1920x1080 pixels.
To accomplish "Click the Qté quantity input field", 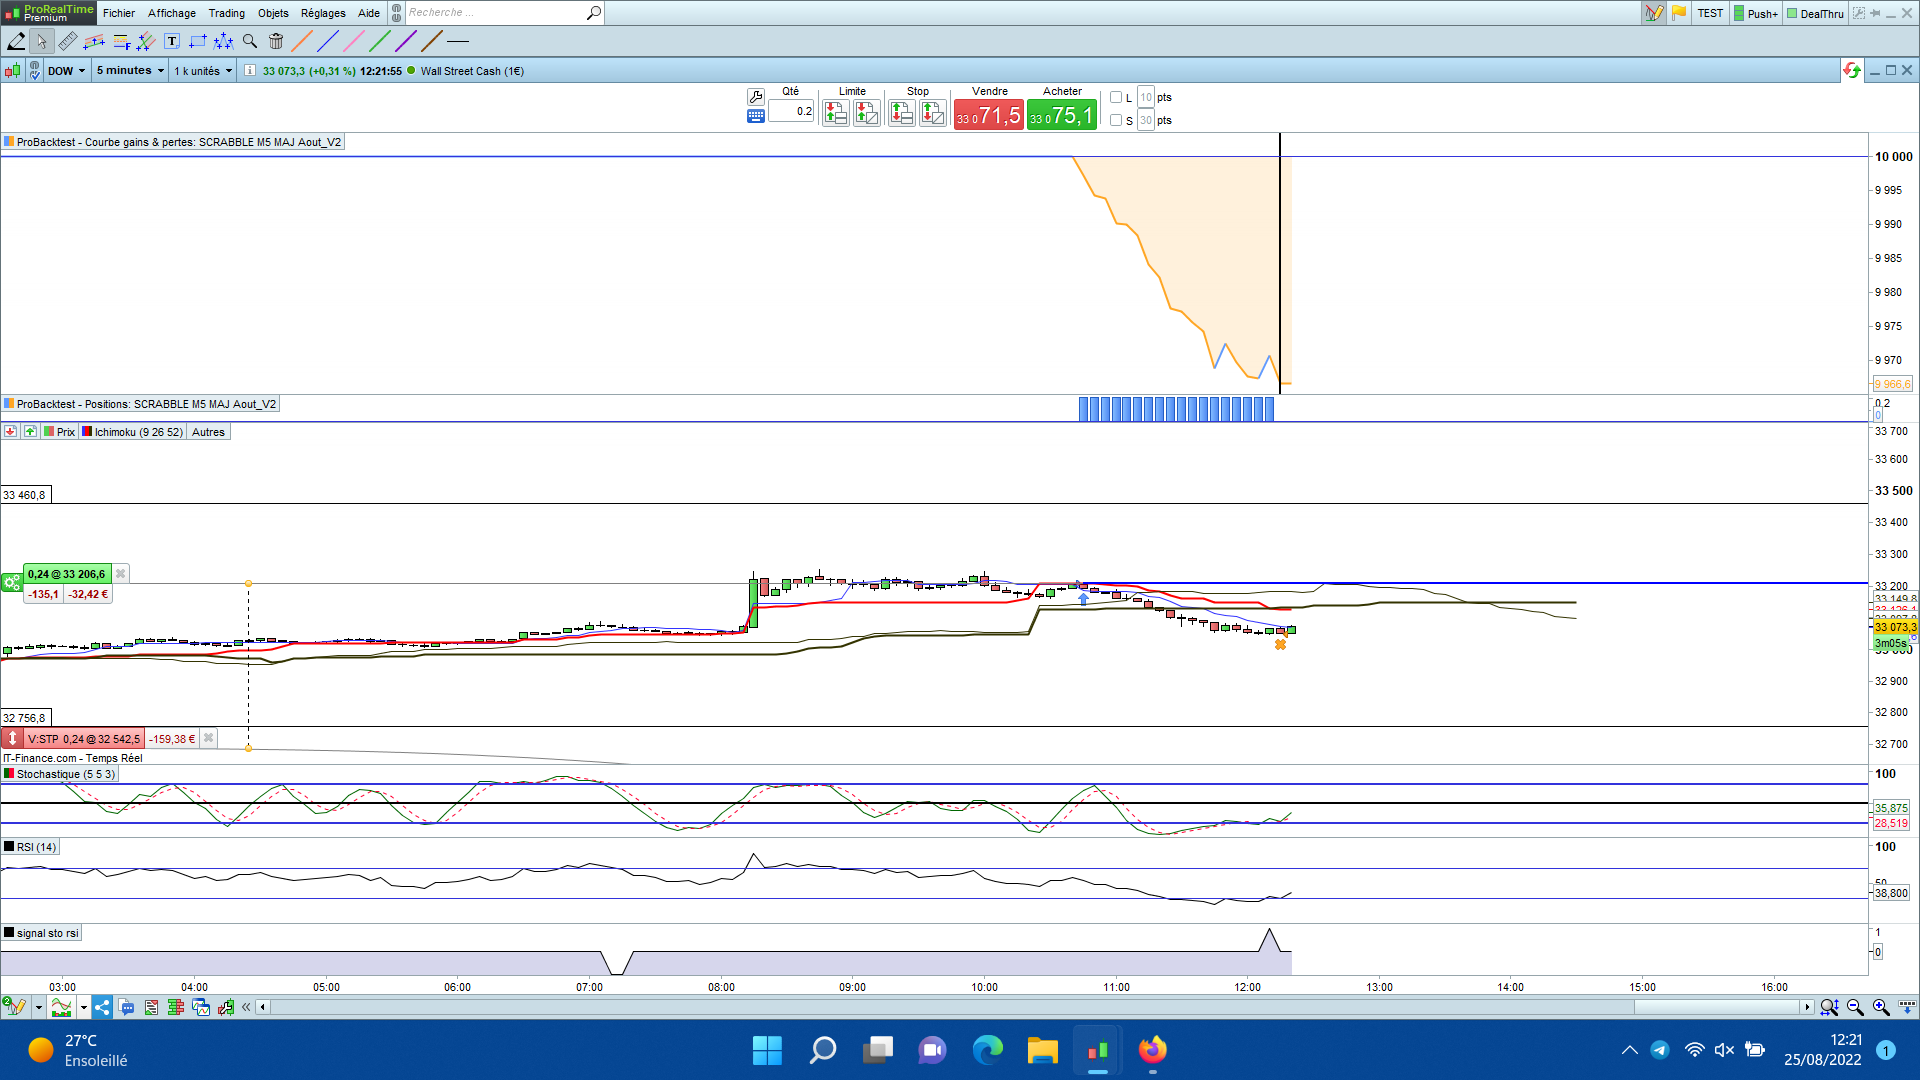I will click(x=791, y=111).
